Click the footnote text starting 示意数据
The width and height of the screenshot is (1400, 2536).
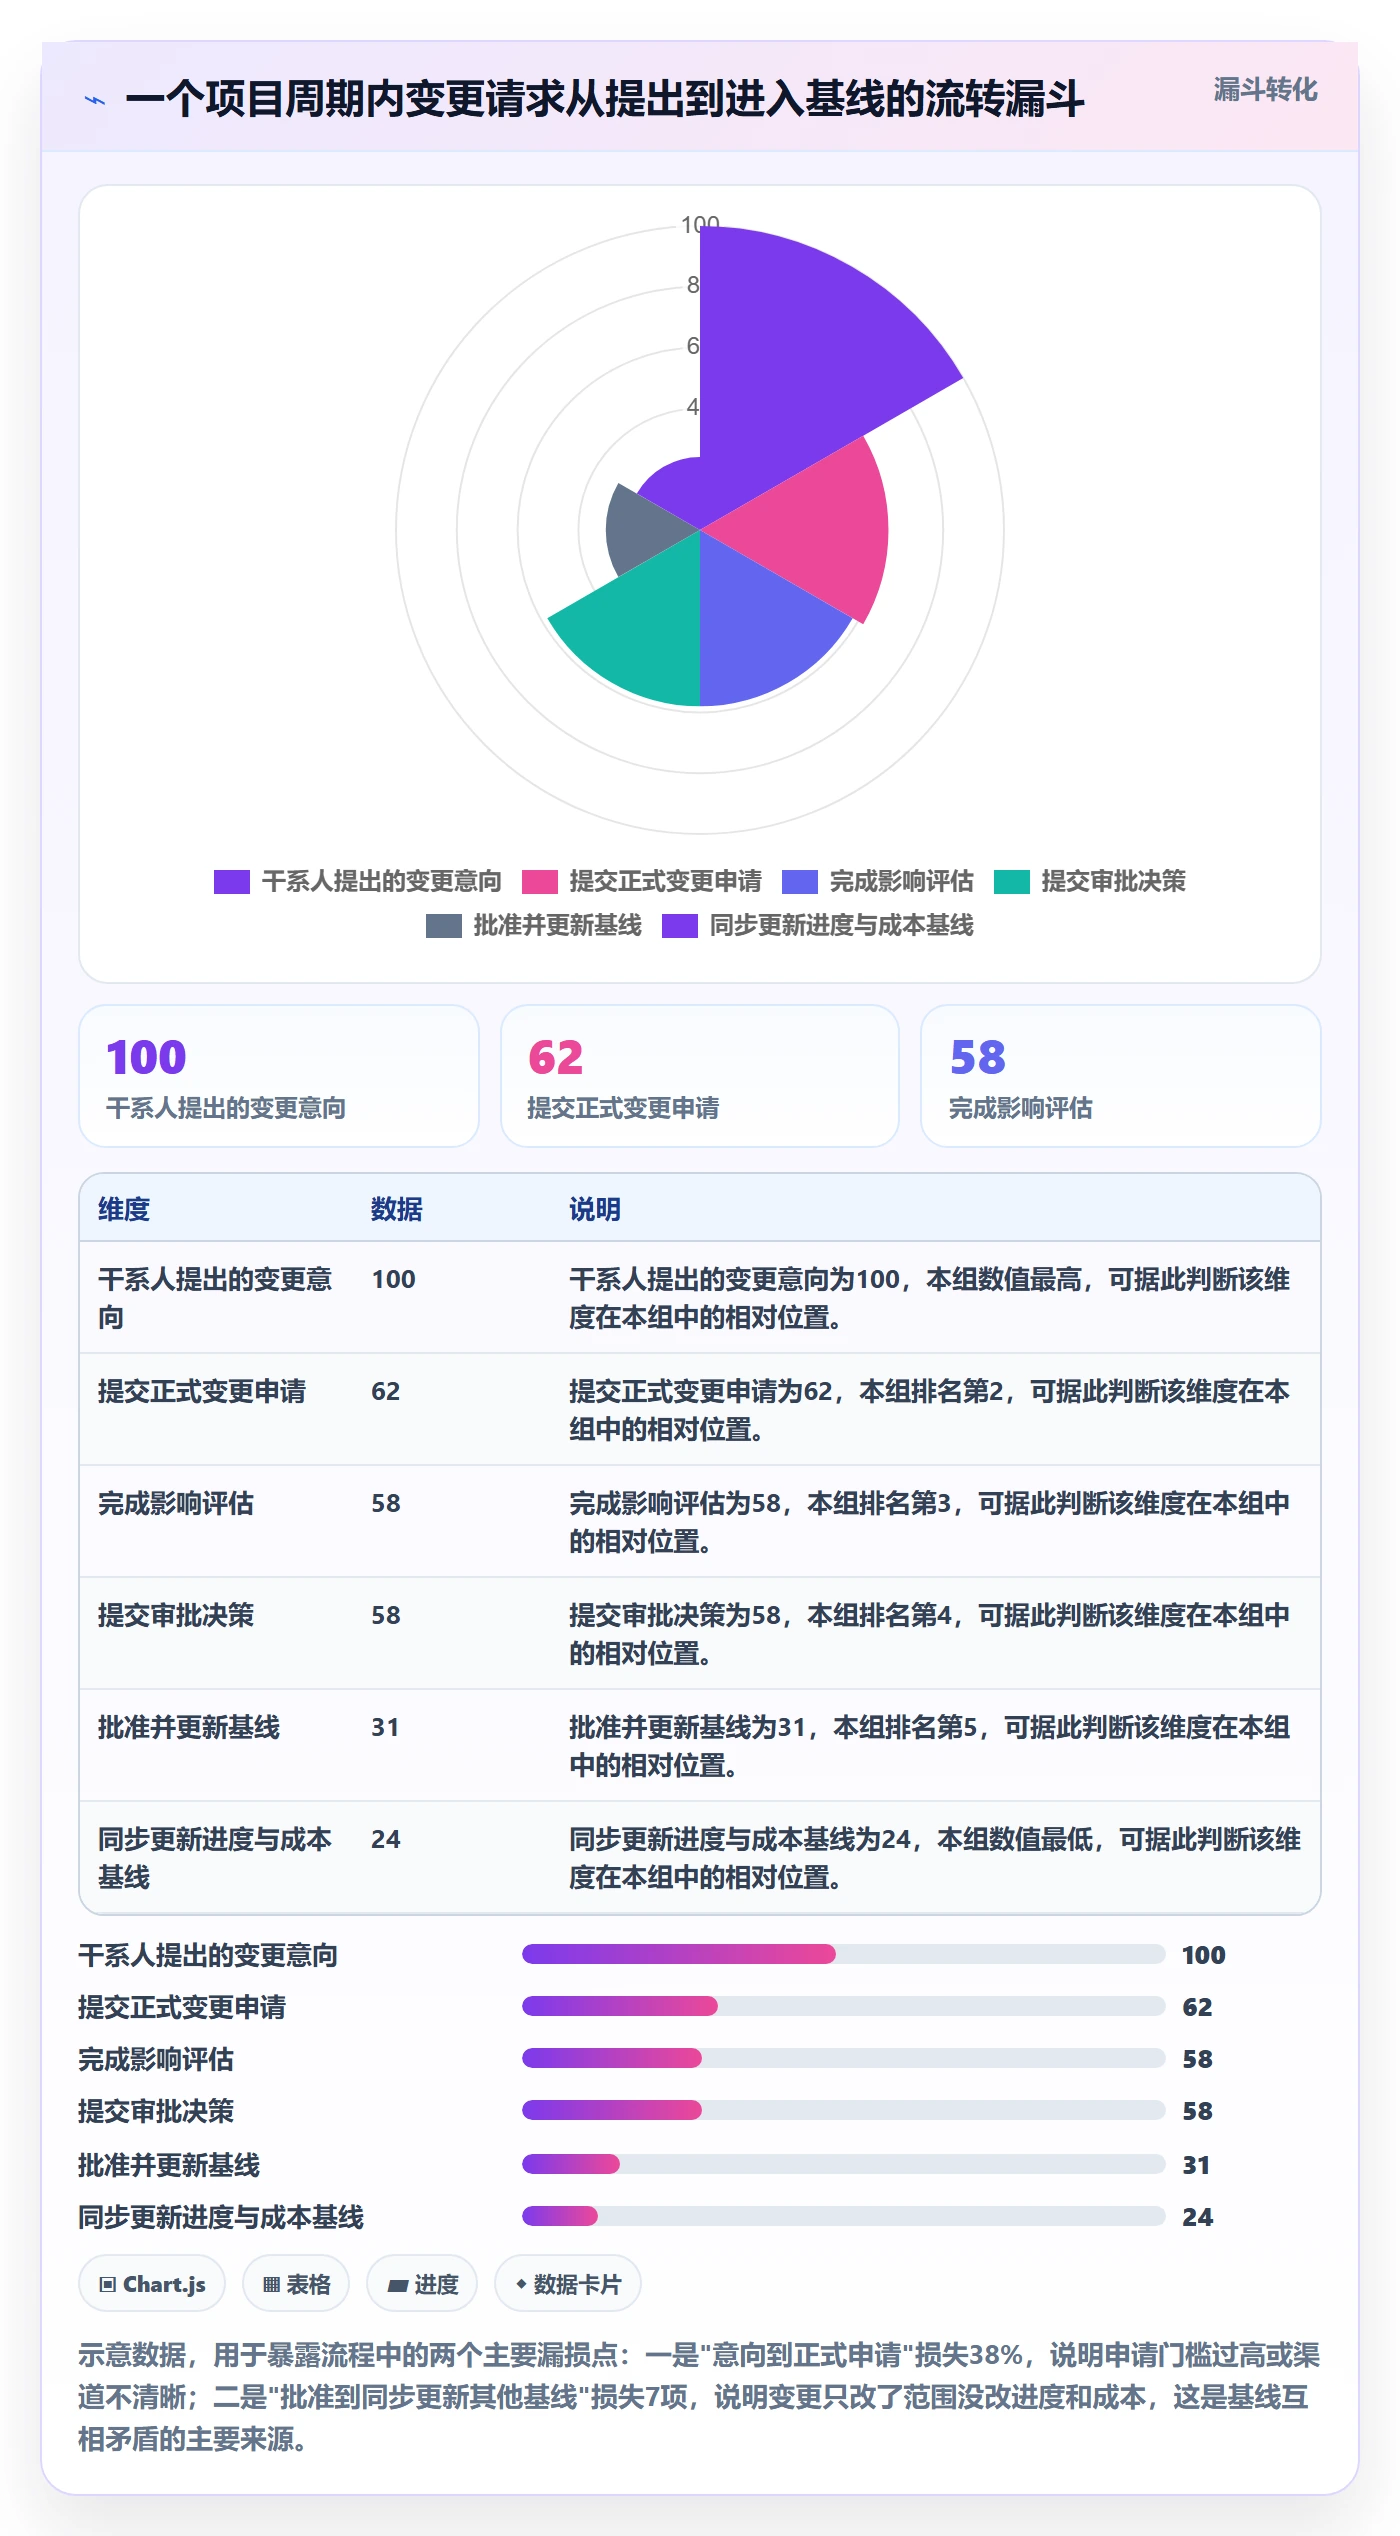click(x=699, y=2397)
